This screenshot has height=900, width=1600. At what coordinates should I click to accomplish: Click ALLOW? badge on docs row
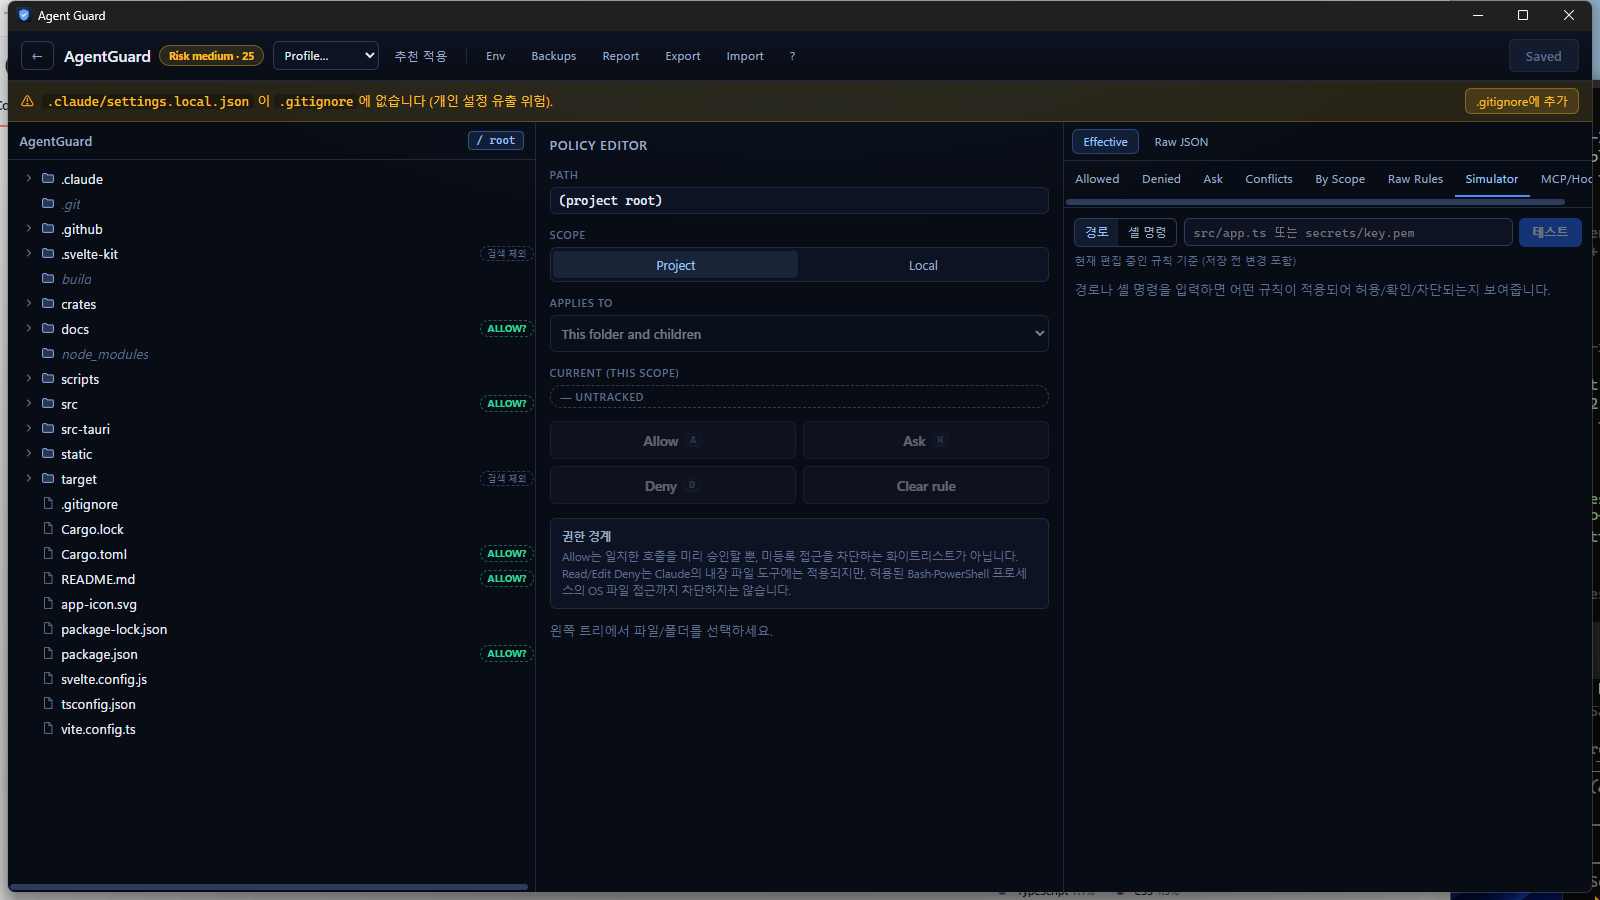(x=507, y=329)
